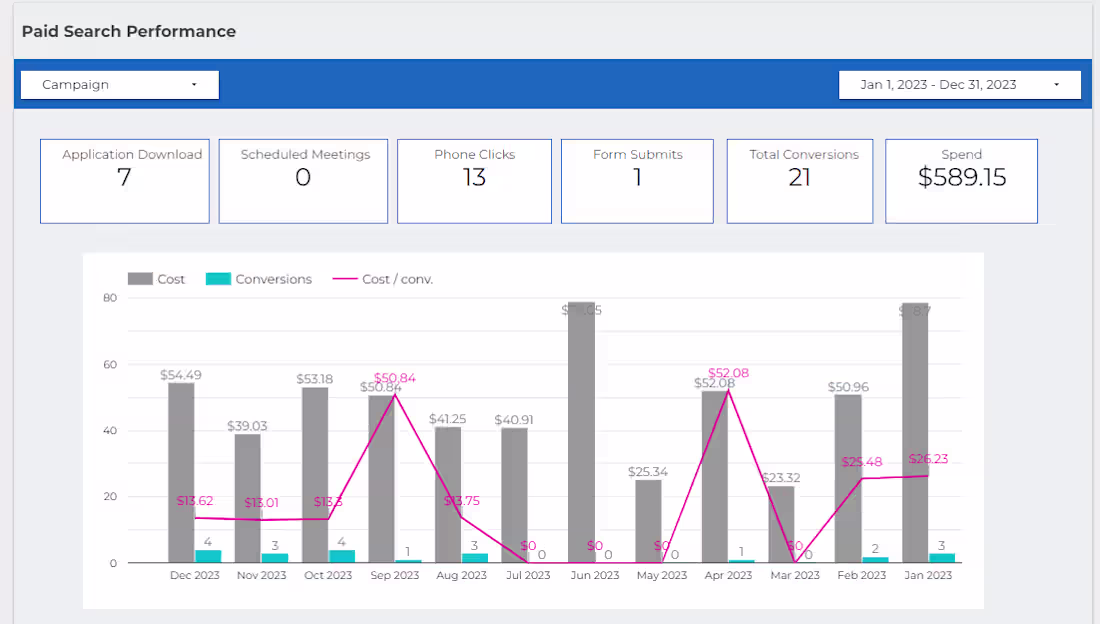The image size is (1100, 624).
Task: Click the Paid Search Performance title
Action: [x=128, y=31]
